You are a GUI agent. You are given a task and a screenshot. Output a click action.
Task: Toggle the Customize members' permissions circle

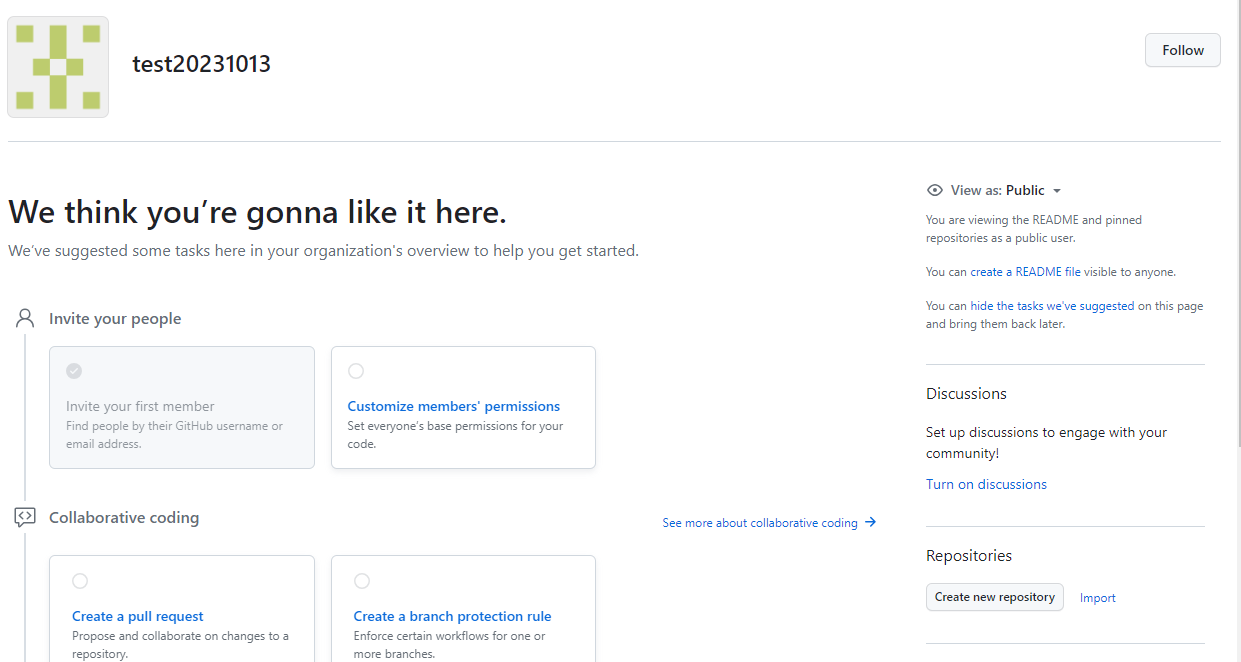coord(356,371)
